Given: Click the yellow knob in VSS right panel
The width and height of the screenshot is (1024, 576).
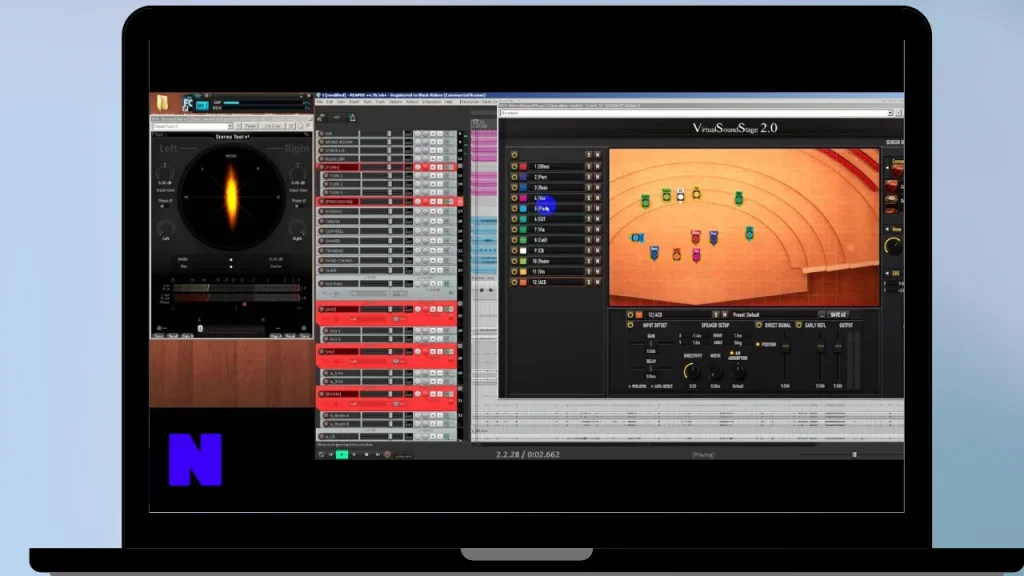Looking at the screenshot, I should tap(893, 246).
